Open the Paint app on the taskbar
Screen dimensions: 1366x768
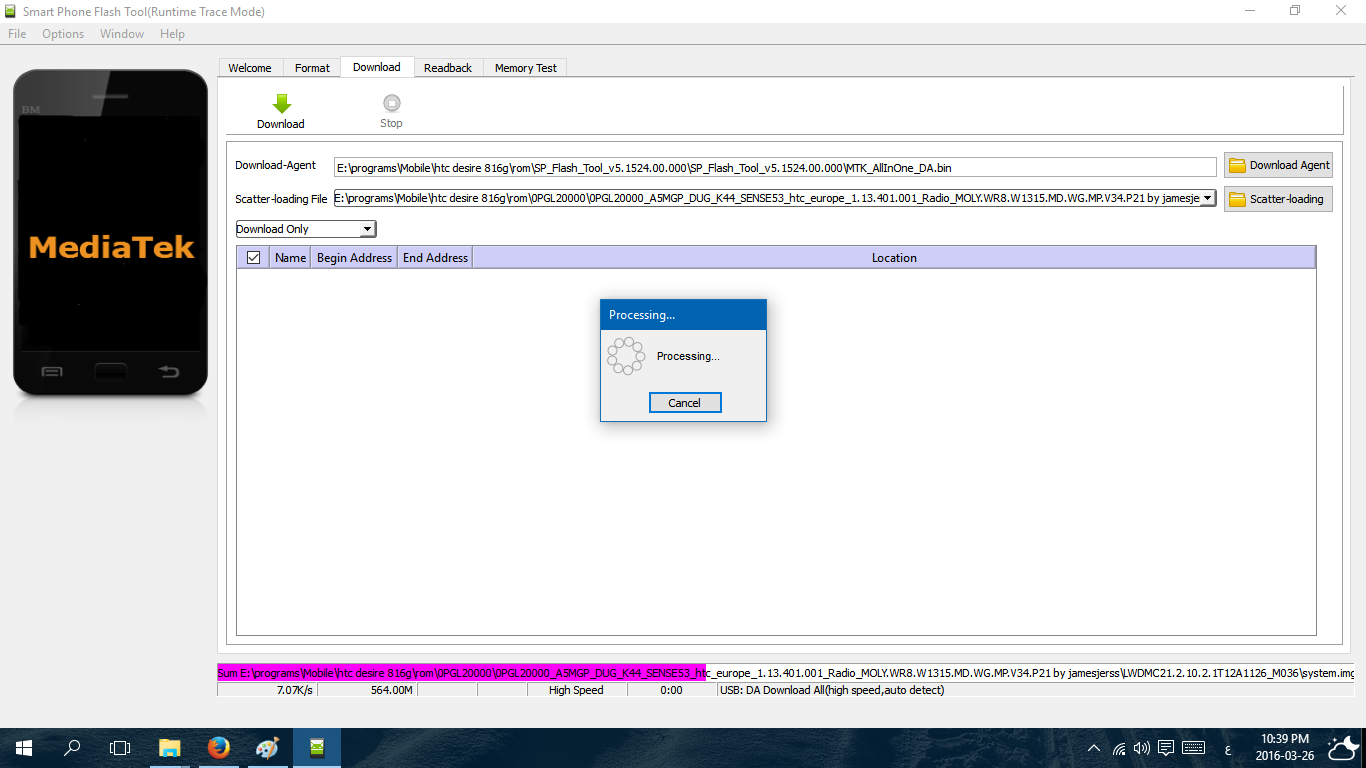(267, 747)
